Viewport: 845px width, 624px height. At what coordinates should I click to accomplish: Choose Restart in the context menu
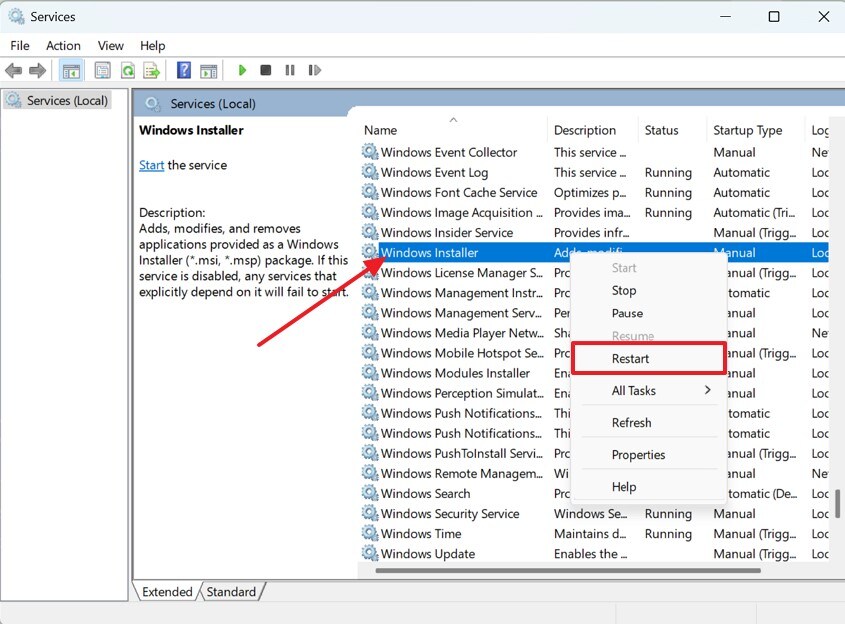click(649, 358)
